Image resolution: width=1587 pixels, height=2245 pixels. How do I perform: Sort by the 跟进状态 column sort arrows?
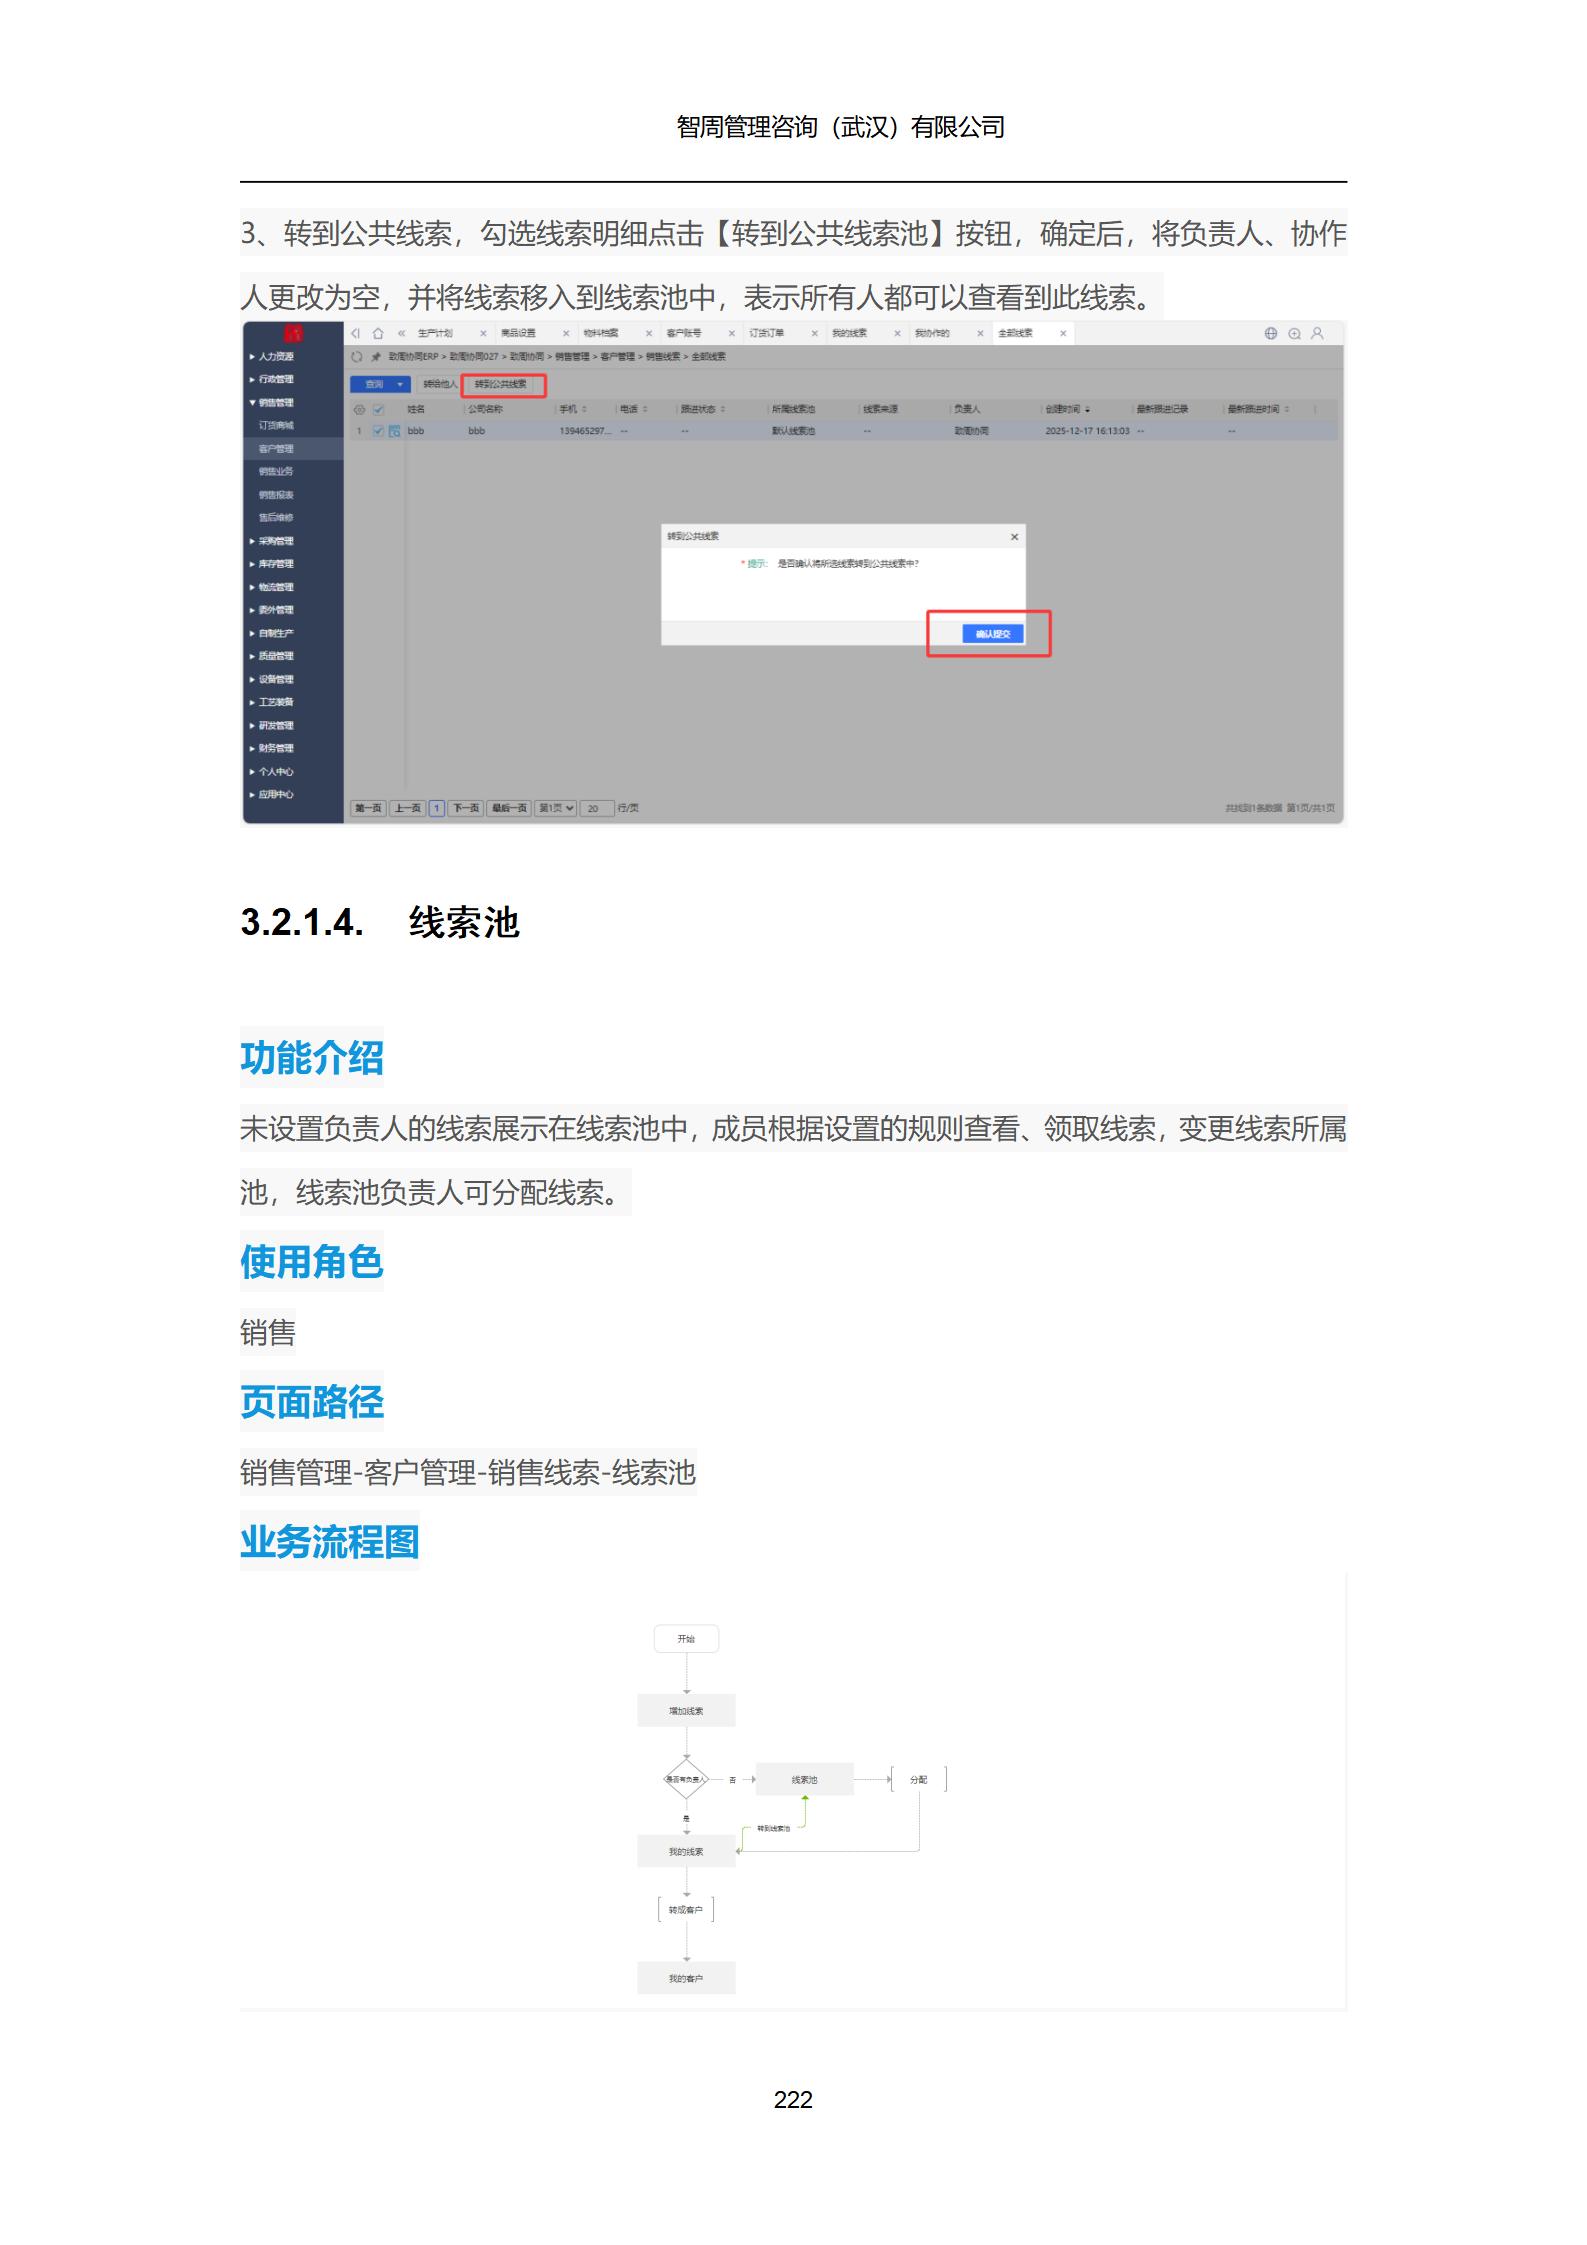pos(722,409)
